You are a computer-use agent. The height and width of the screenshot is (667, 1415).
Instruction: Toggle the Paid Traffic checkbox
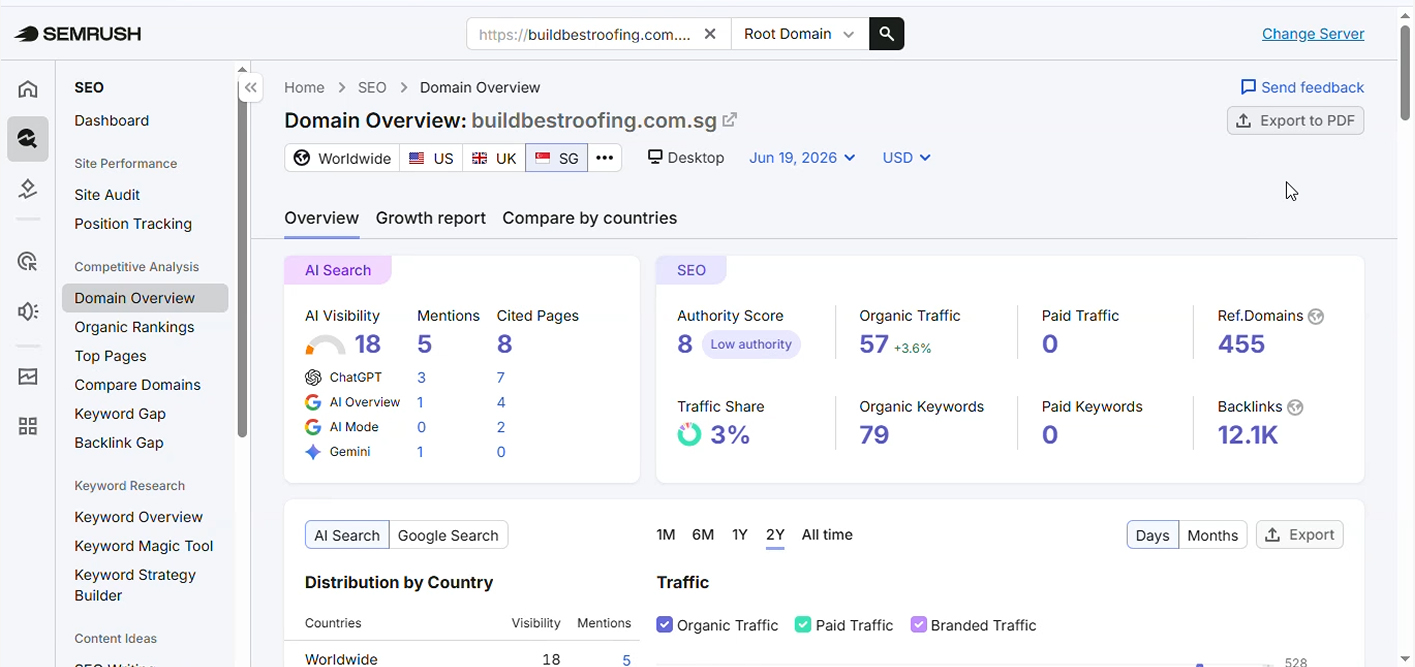click(x=802, y=625)
